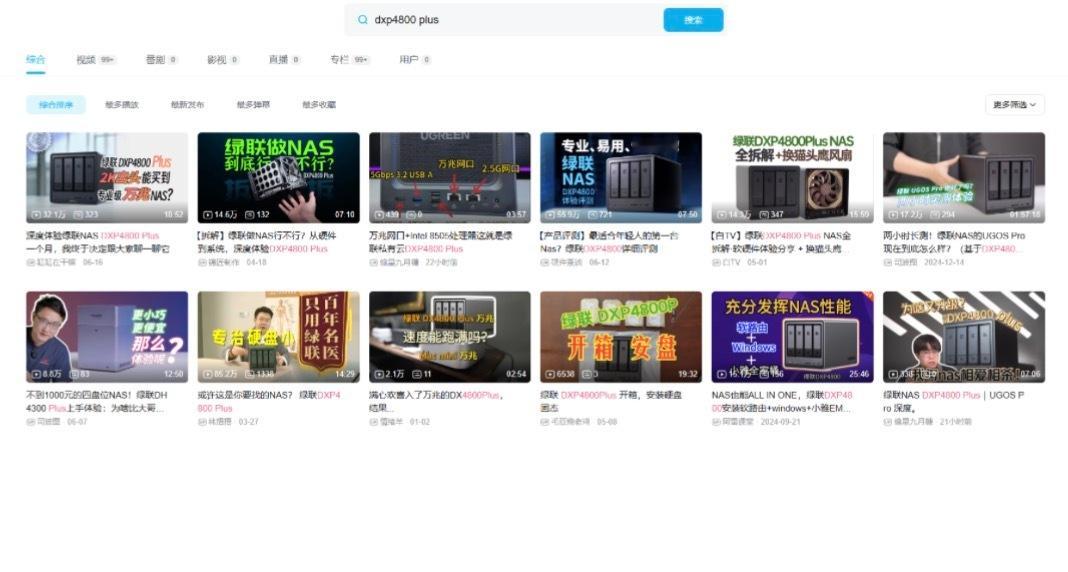Open title '万兆网口+intel 8505处理器'

(x=441, y=242)
